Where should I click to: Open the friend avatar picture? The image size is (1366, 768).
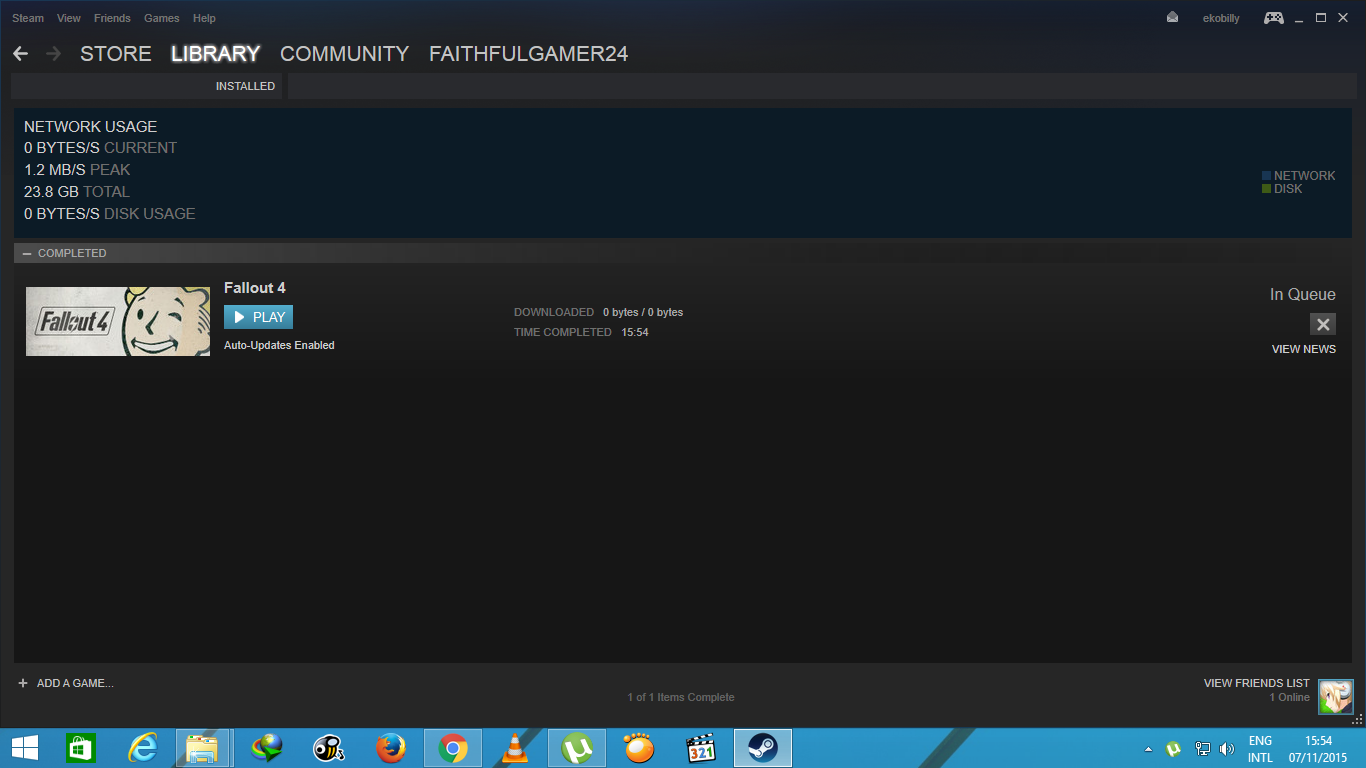pos(1336,697)
